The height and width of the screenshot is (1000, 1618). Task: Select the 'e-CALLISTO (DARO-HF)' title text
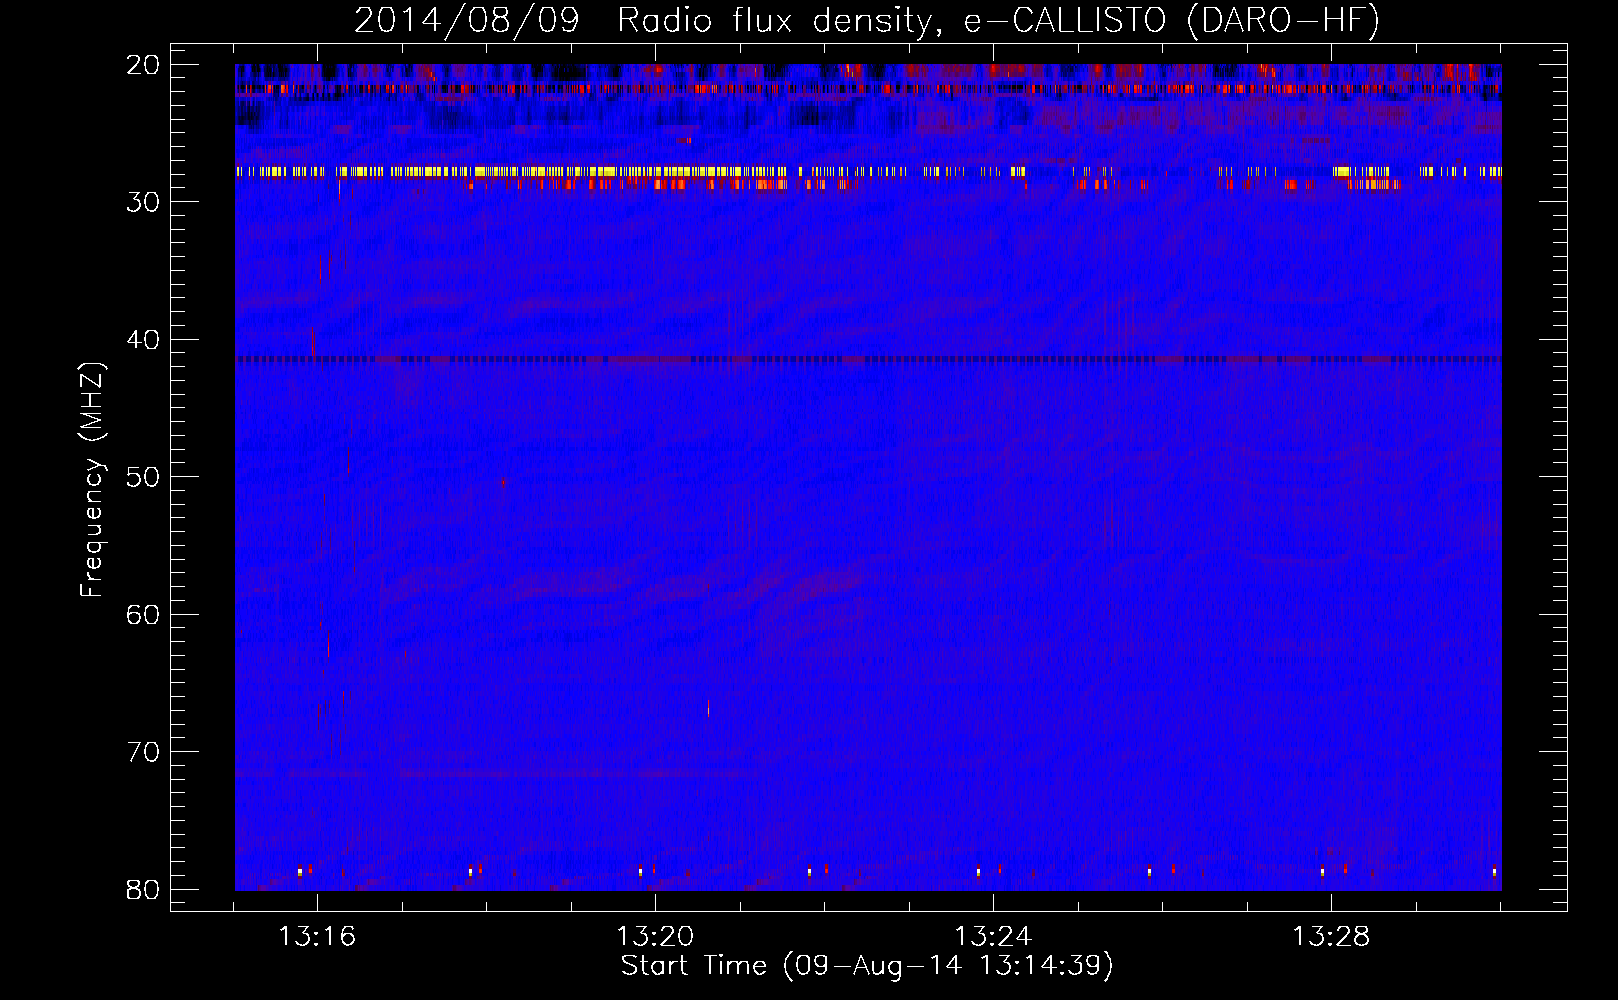click(x=1171, y=20)
